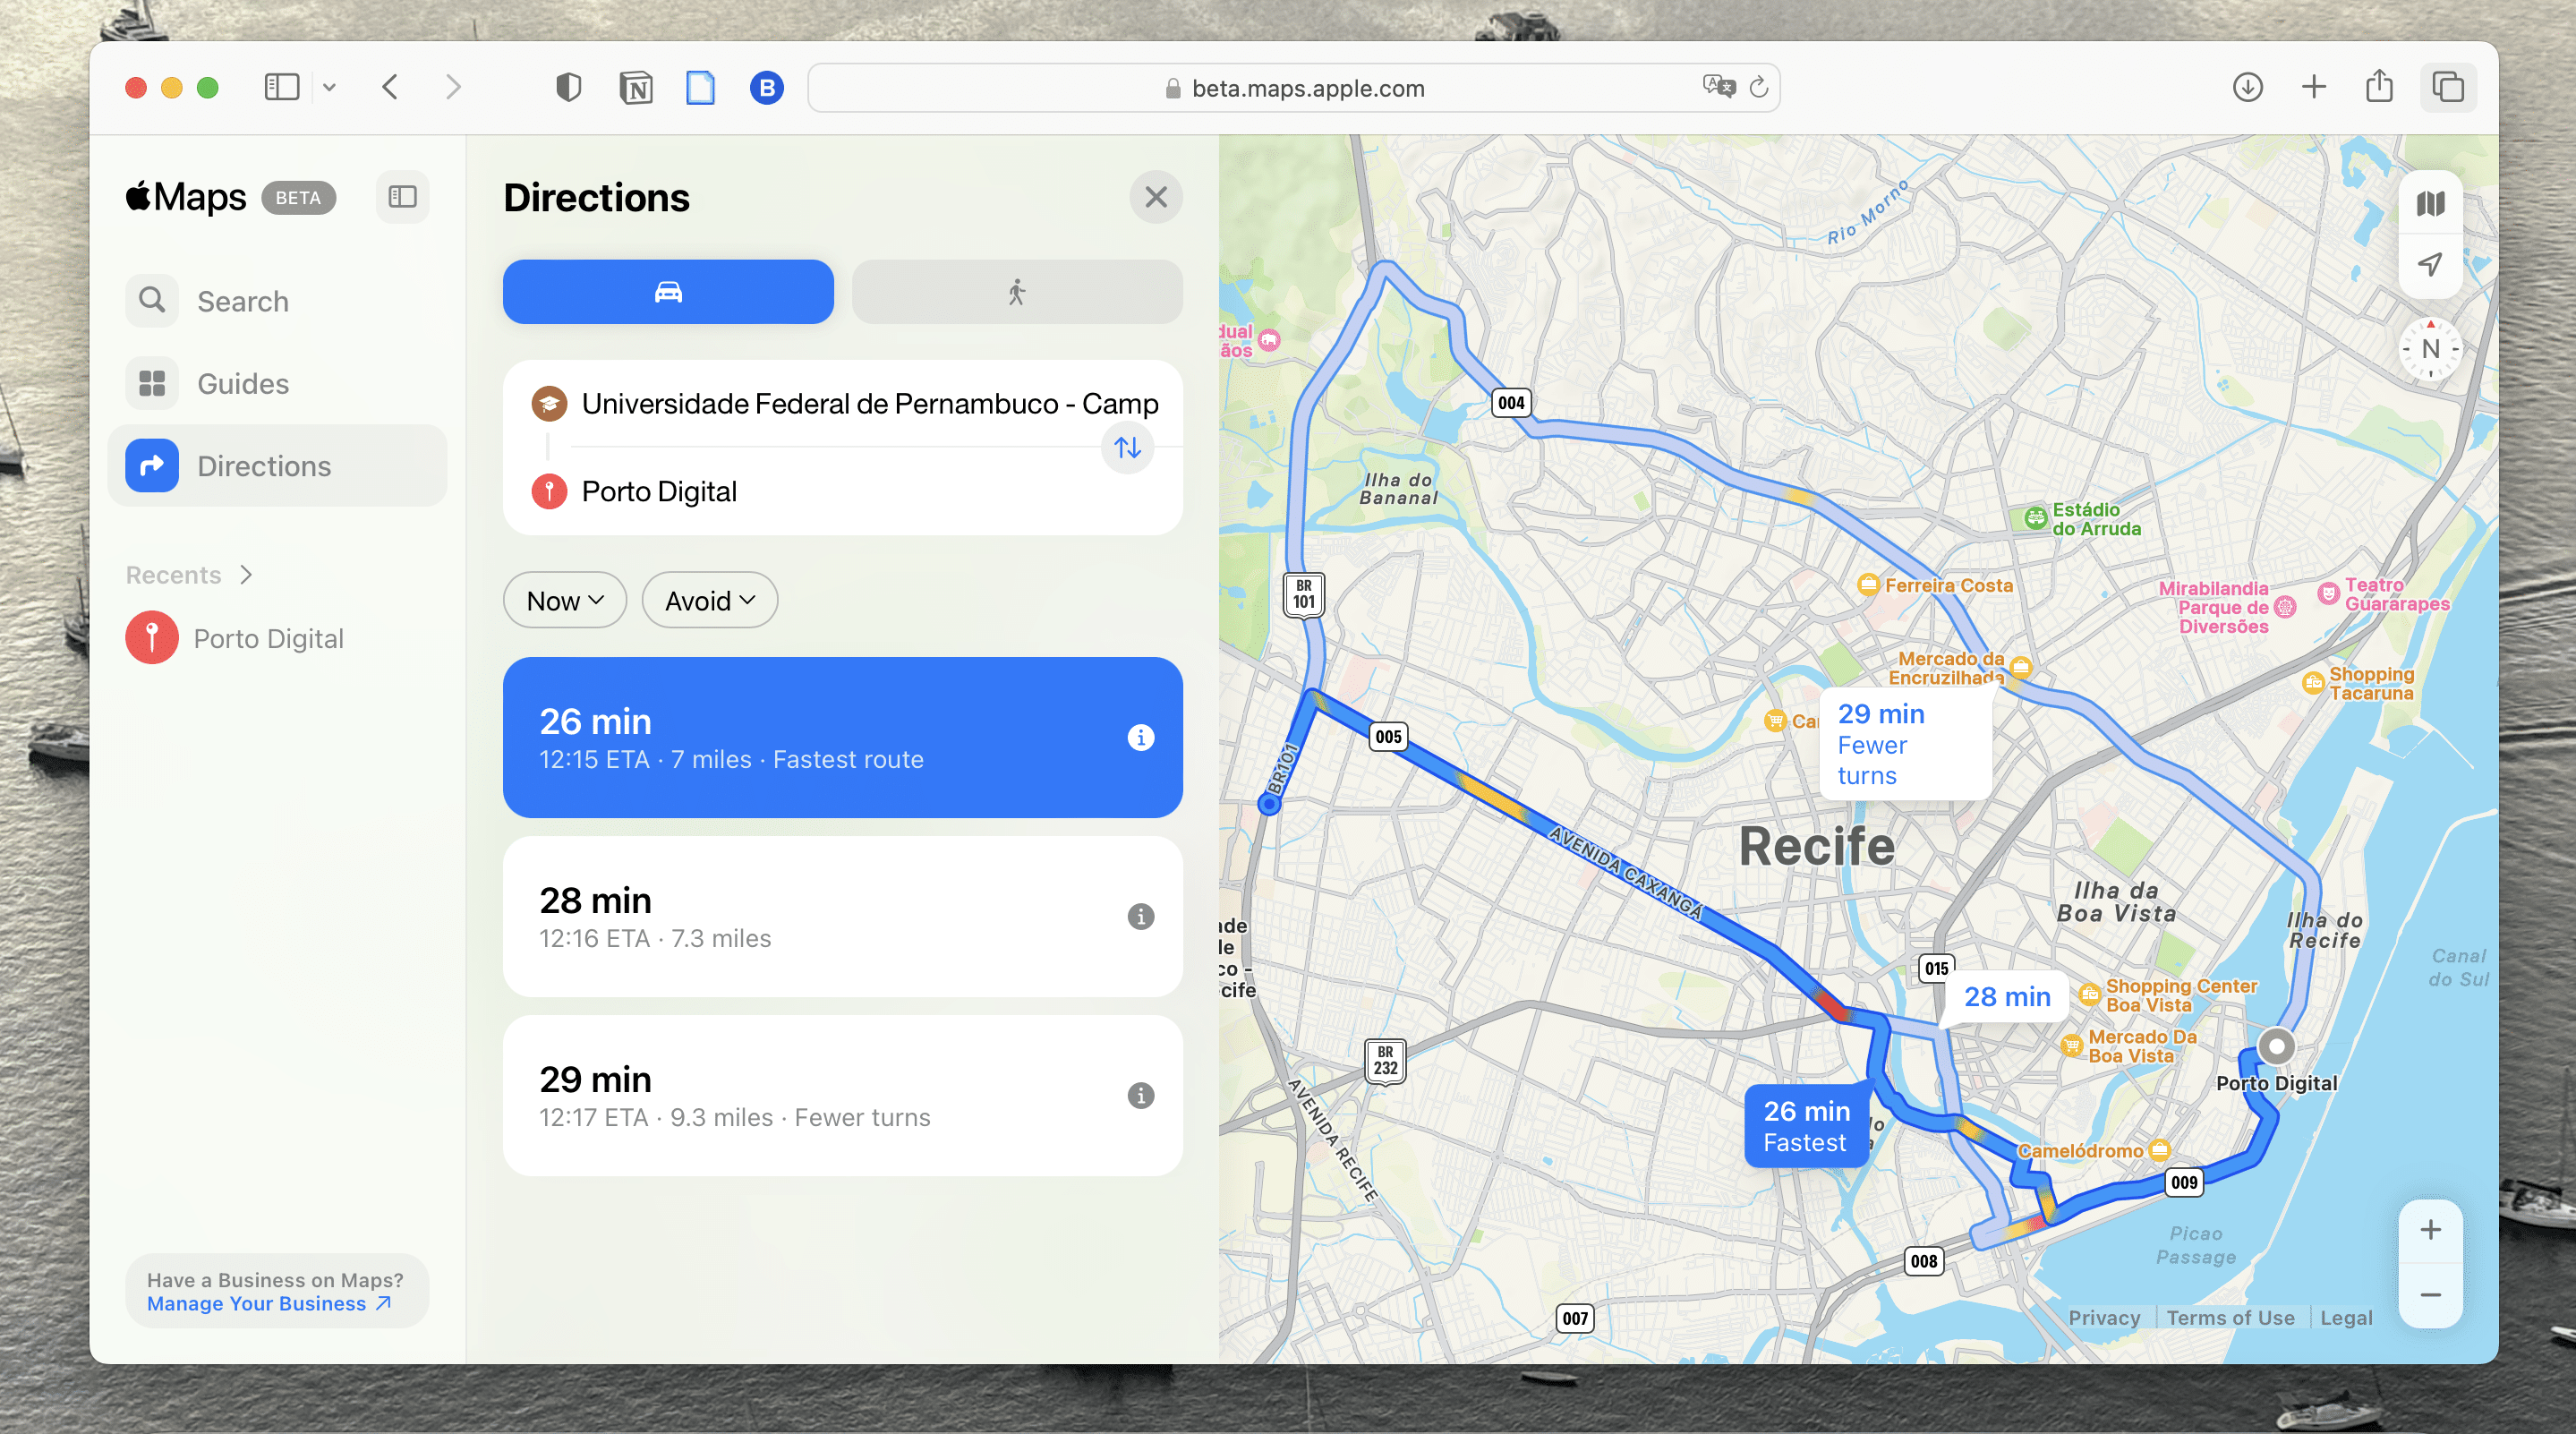
Task: Show details with the 26 min route info icon
Action: click(1139, 738)
